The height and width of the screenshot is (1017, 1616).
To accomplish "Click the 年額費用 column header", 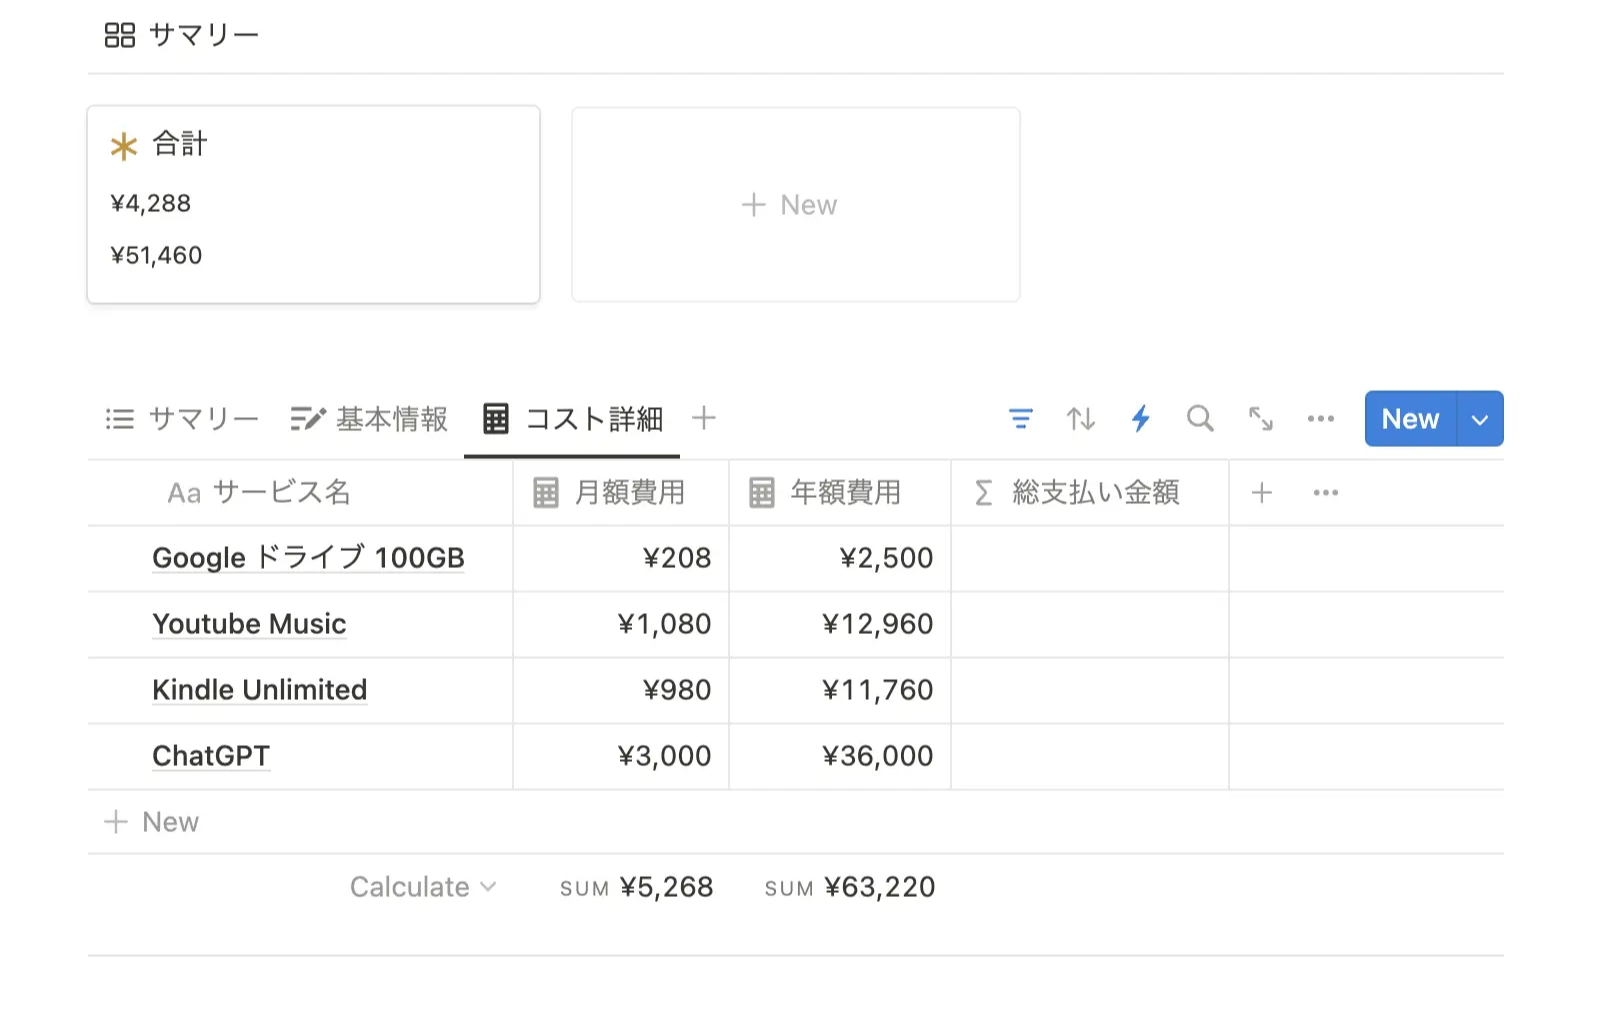I will pyautogui.click(x=840, y=493).
